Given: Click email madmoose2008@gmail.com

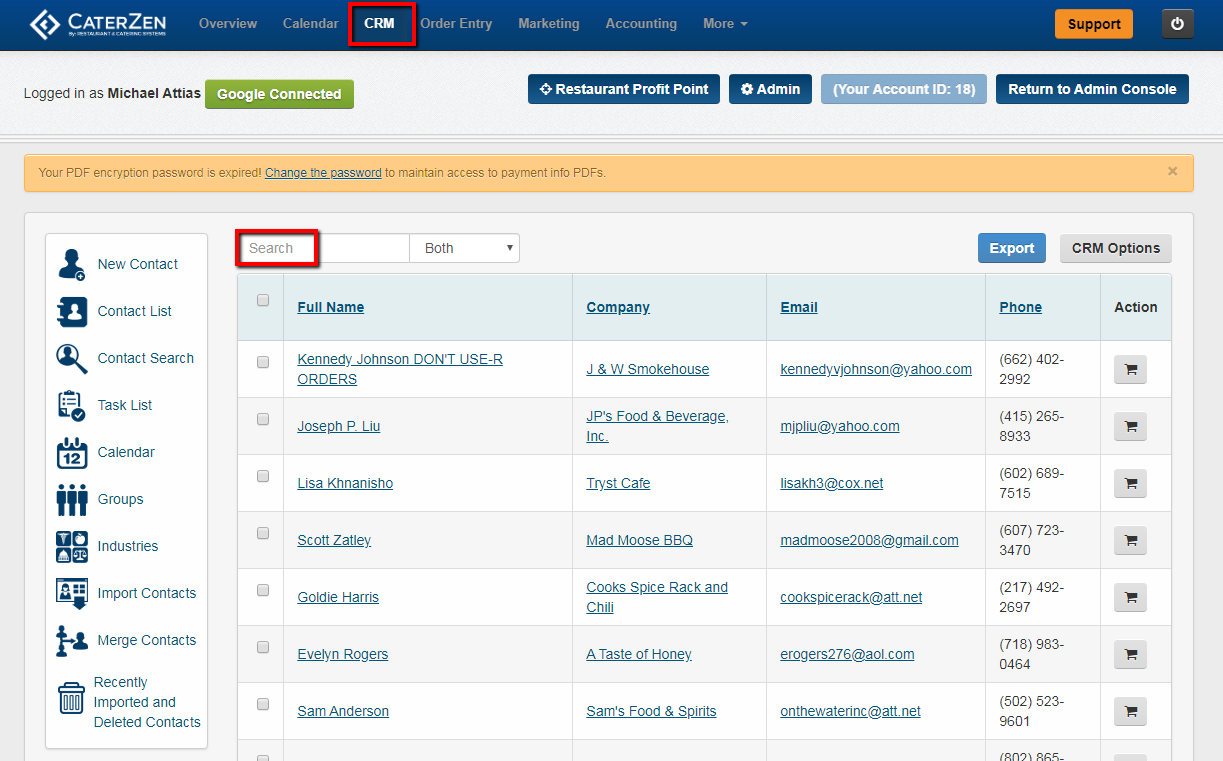Looking at the screenshot, I should point(870,540).
